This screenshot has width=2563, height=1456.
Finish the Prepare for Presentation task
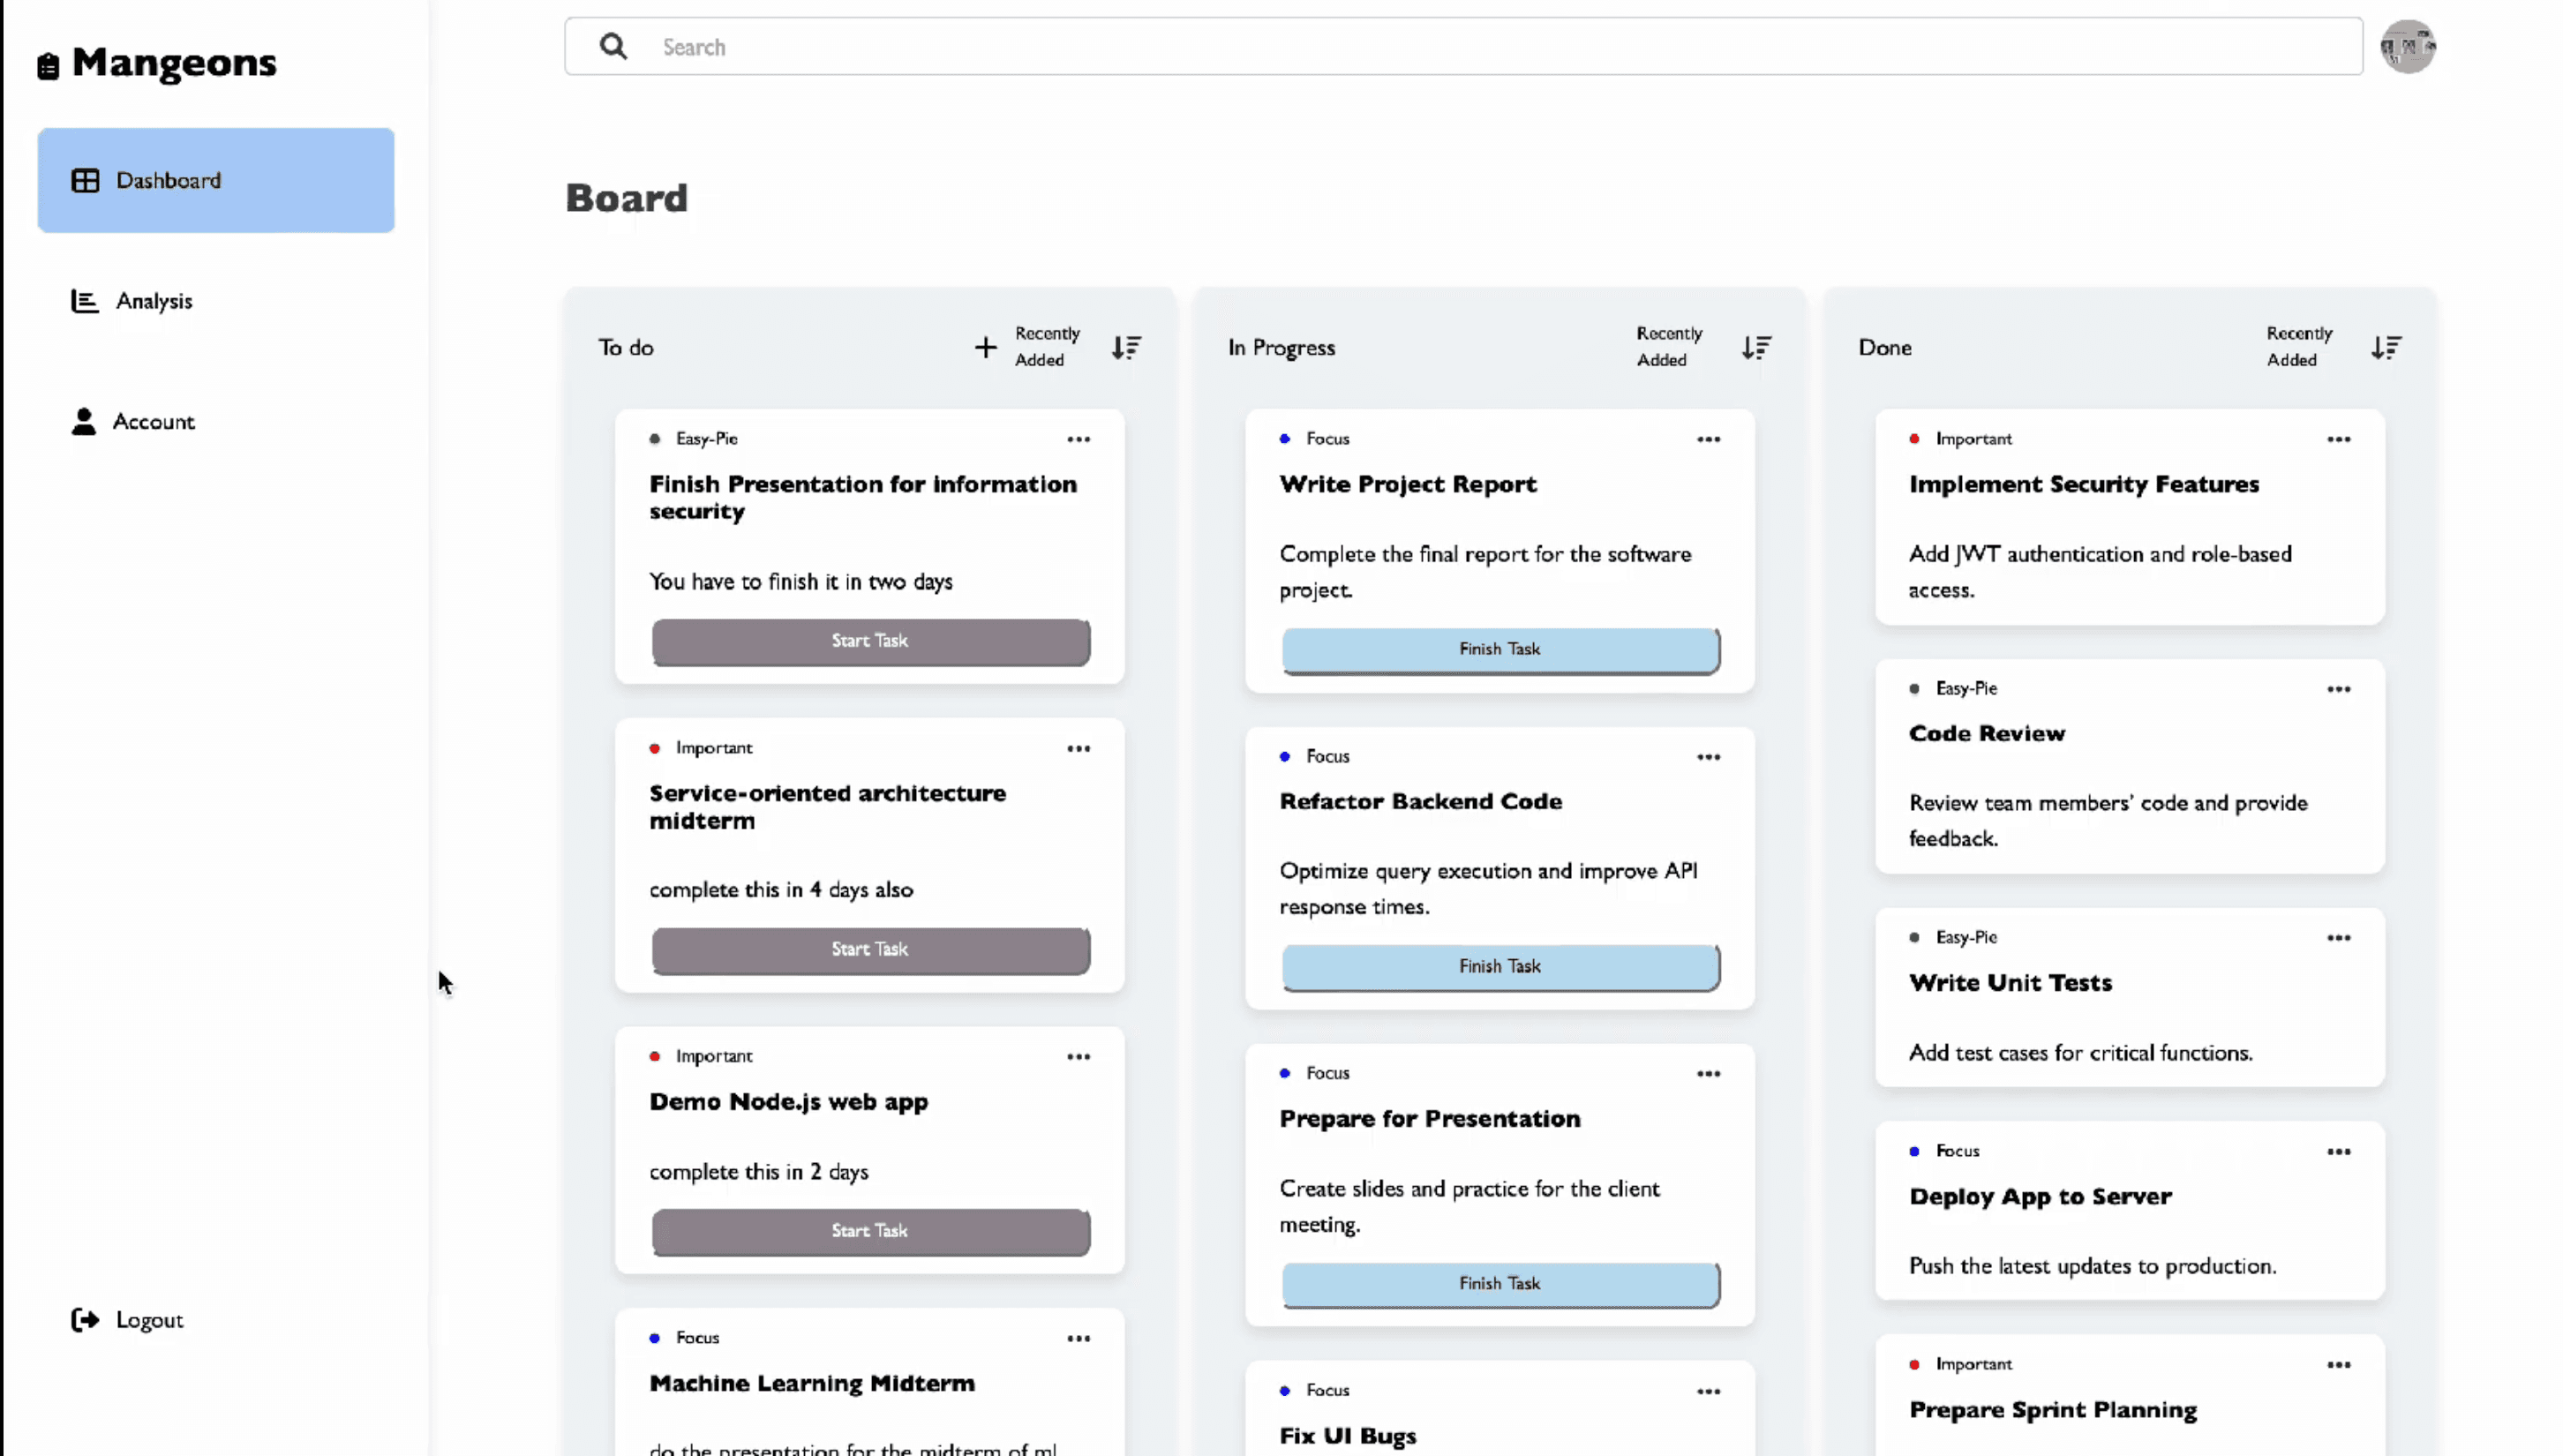point(1500,1284)
